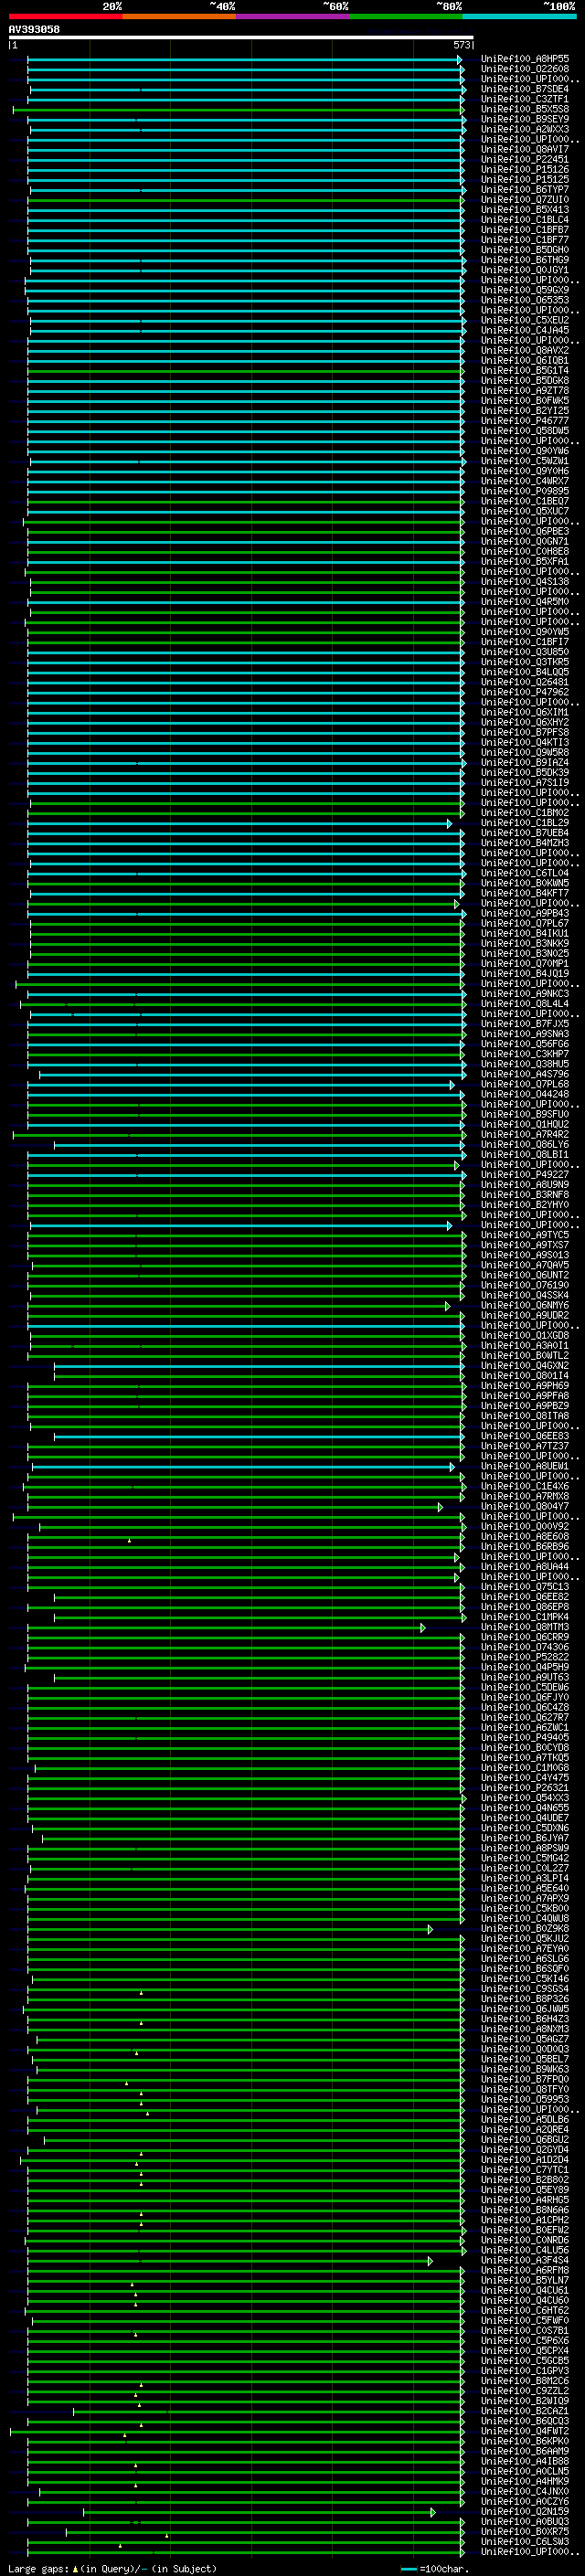Click the arrowhead ending the UniRef100_Q6NMY6 alignment

(448, 1306)
